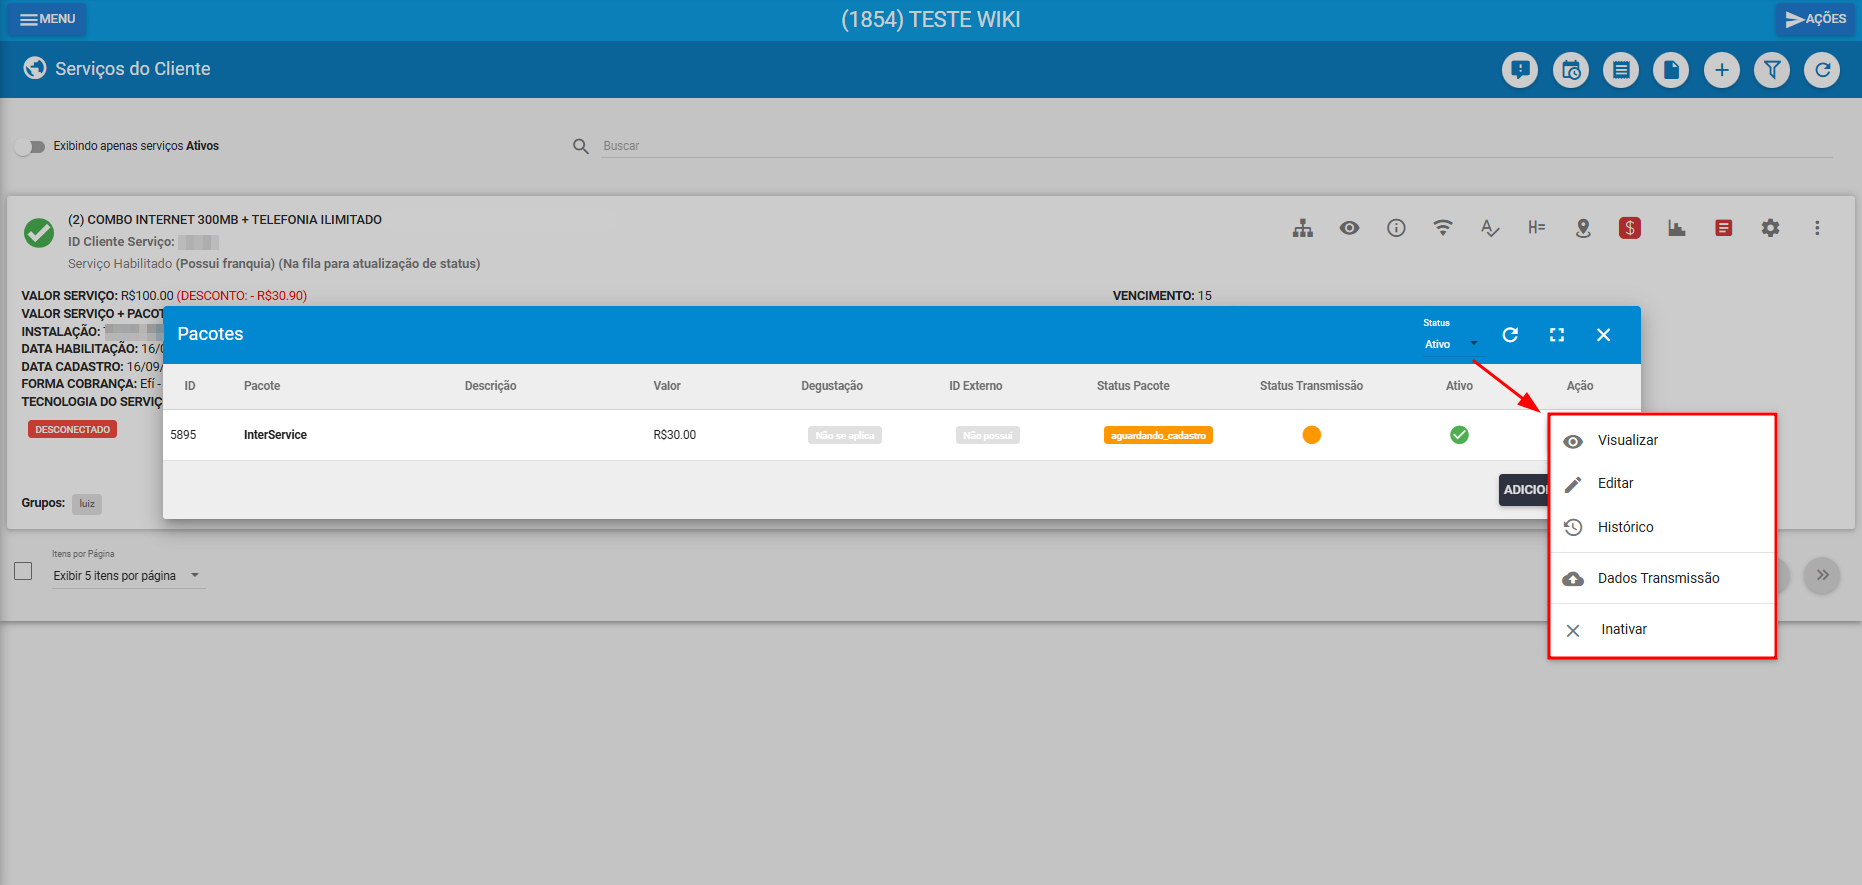Open the map location pin icon

click(x=1583, y=228)
